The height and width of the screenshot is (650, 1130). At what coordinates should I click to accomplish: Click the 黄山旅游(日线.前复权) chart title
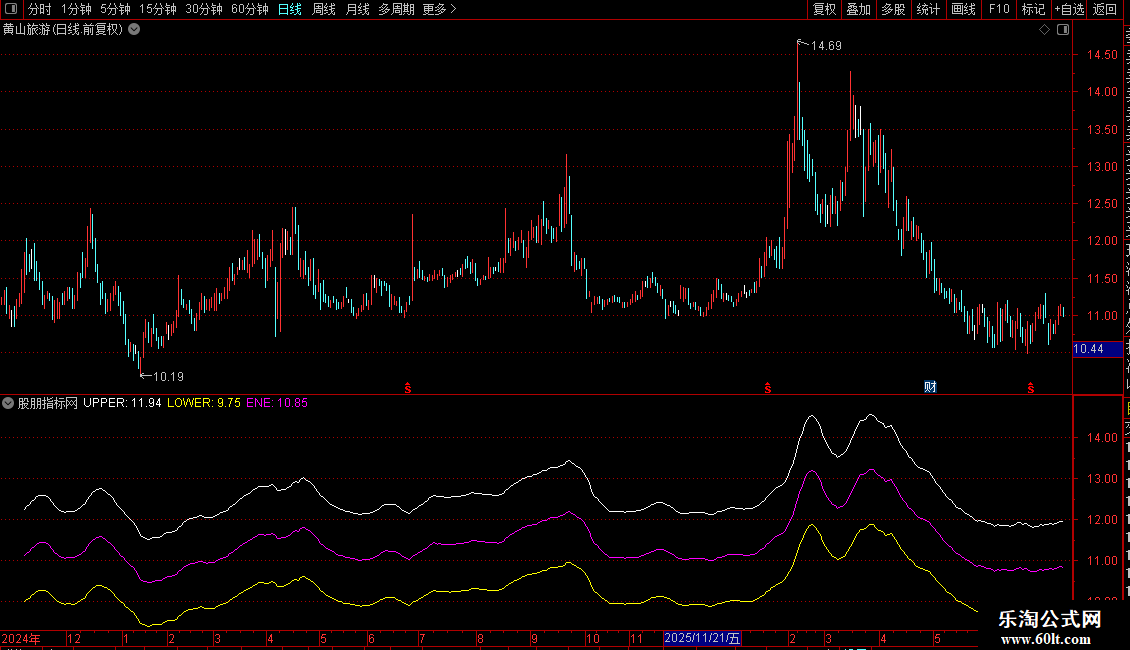(x=63, y=30)
